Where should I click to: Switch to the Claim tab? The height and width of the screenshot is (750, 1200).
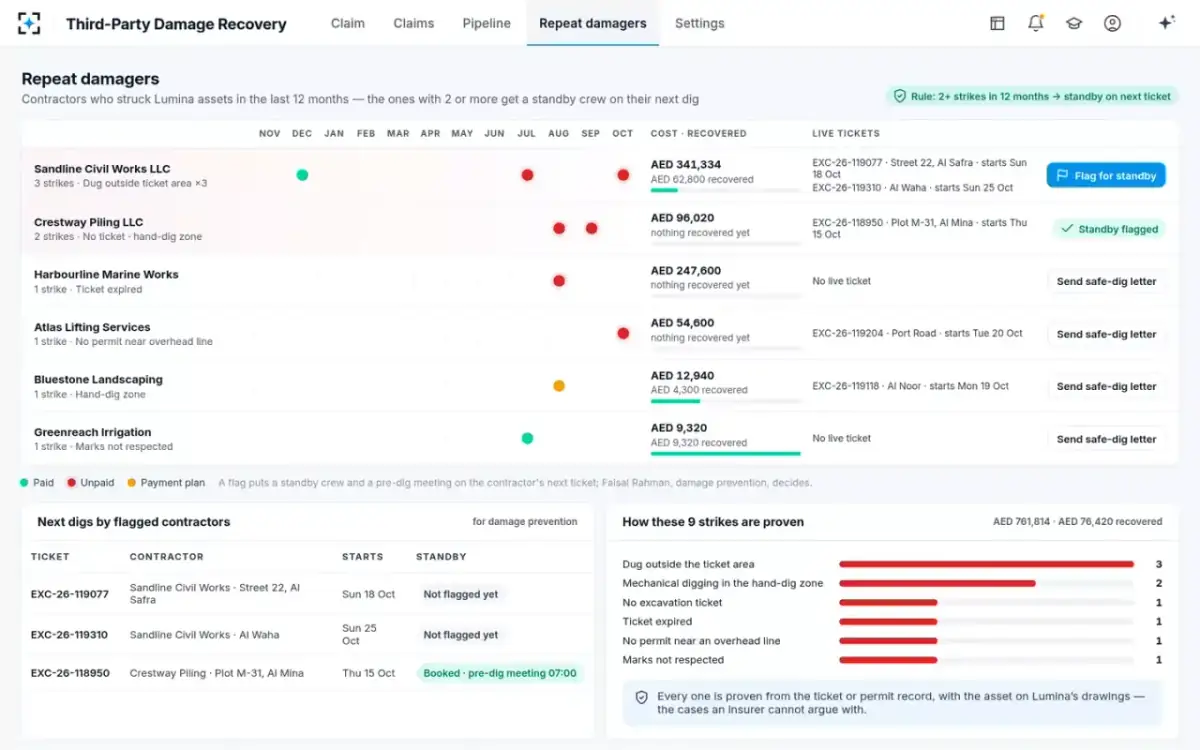point(348,23)
